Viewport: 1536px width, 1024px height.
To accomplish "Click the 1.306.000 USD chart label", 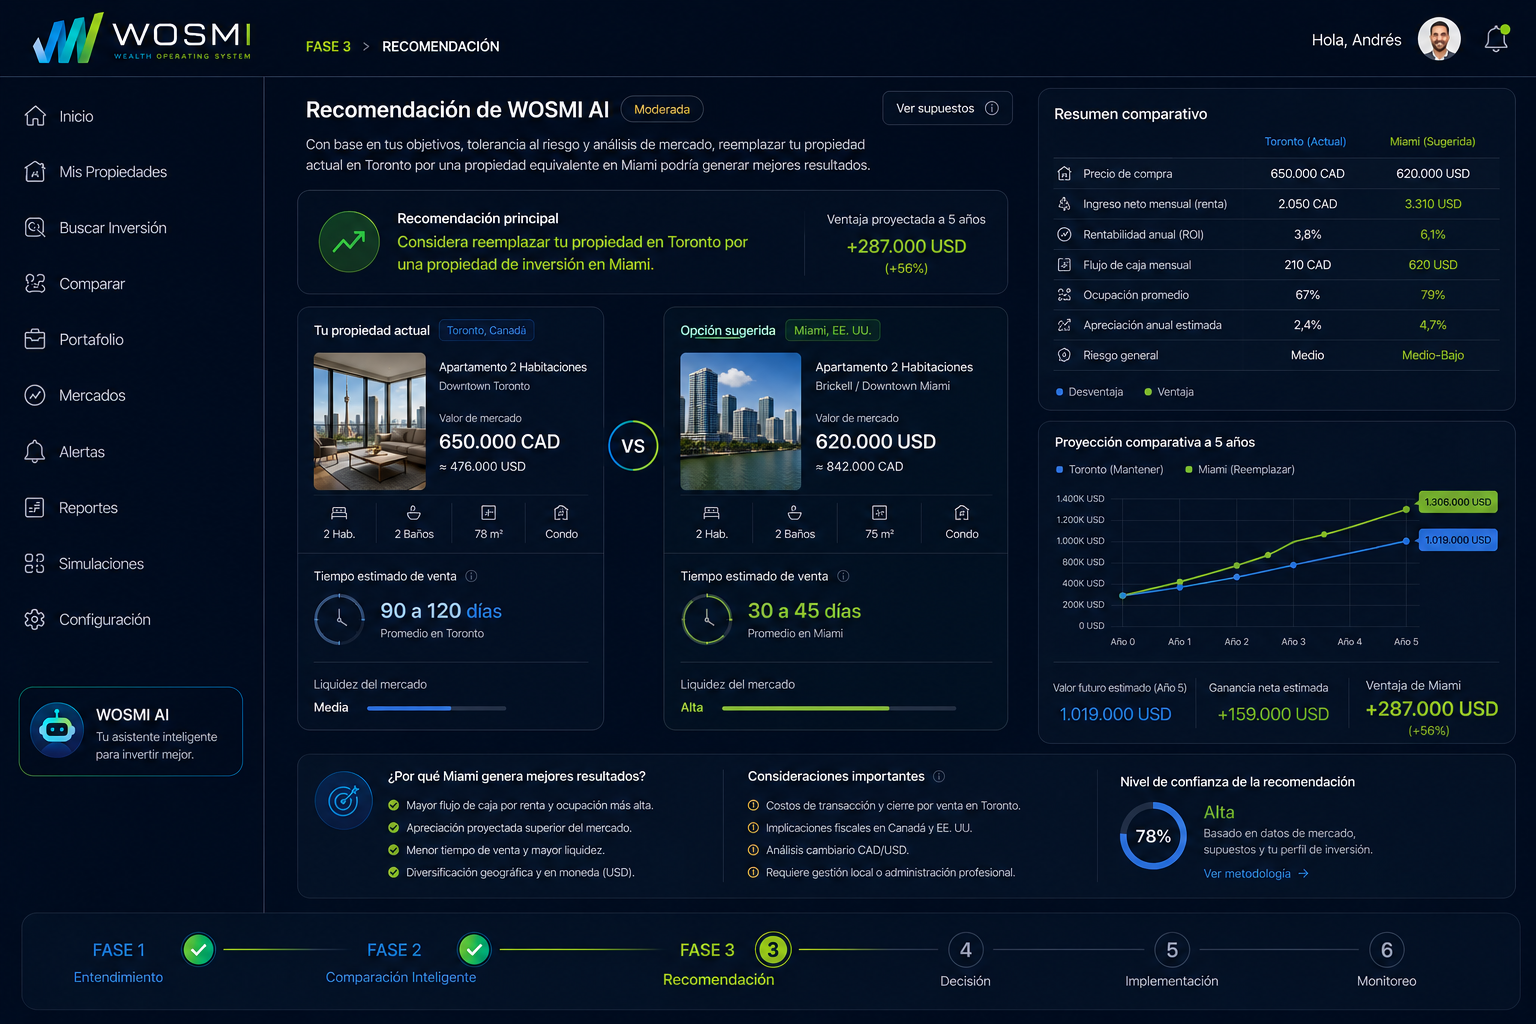I will [1458, 502].
